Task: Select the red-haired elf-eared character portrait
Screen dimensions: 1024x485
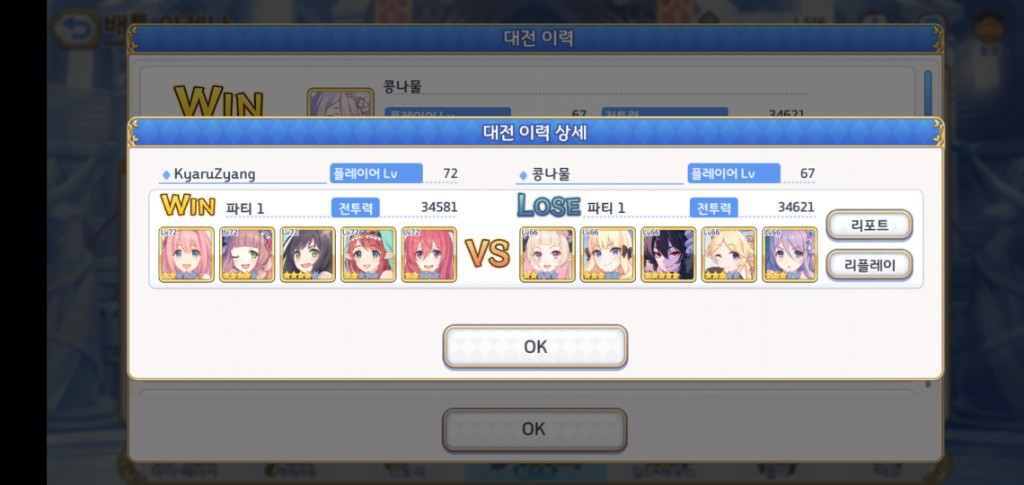Action: [x=368, y=255]
